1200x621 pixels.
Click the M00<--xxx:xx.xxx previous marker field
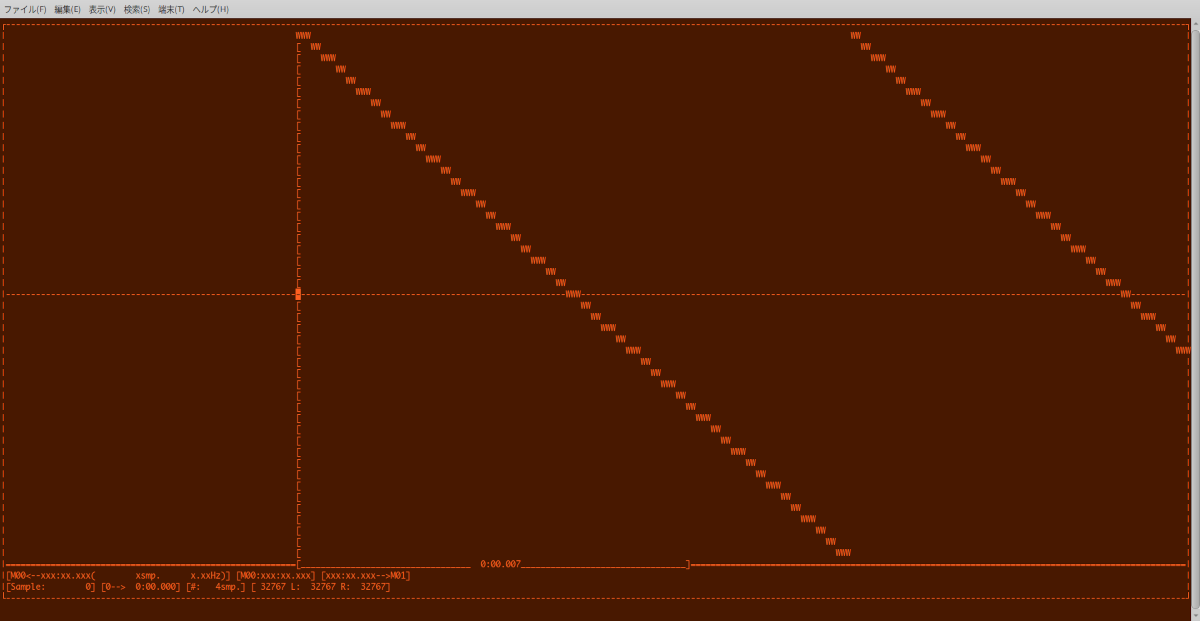tap(50, 576)
